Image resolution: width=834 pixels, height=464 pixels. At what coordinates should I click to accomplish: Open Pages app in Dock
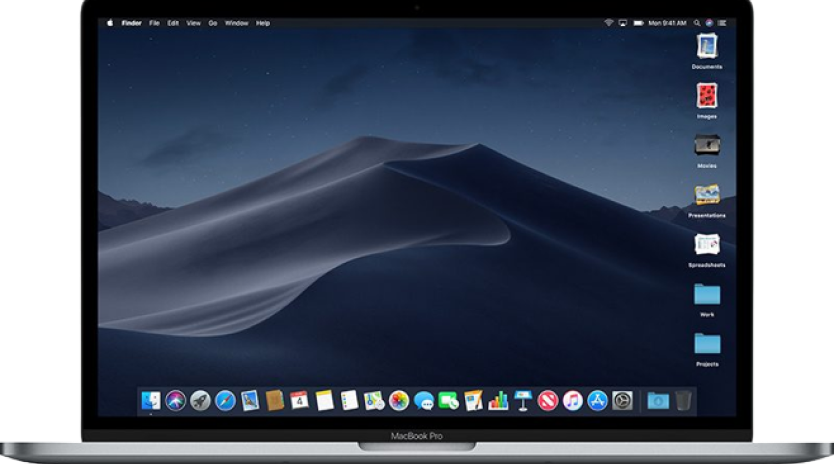473,400
